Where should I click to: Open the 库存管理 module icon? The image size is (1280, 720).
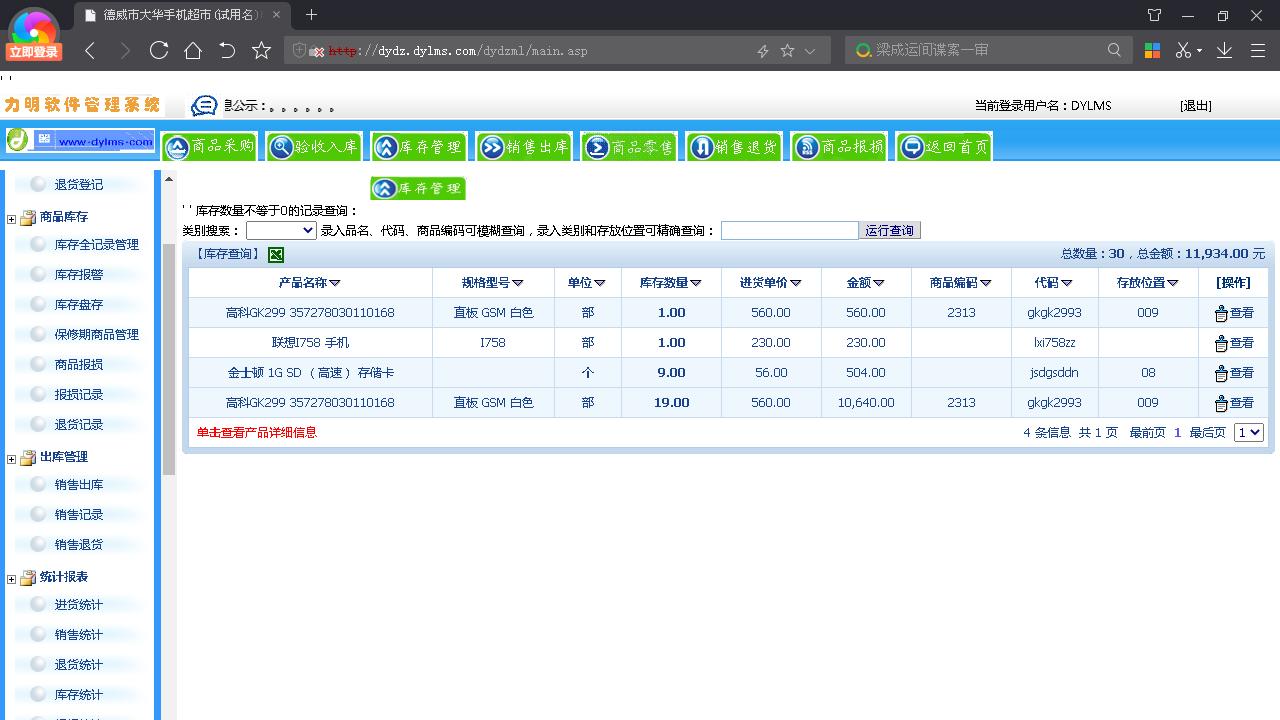click(x=419, y=146)
